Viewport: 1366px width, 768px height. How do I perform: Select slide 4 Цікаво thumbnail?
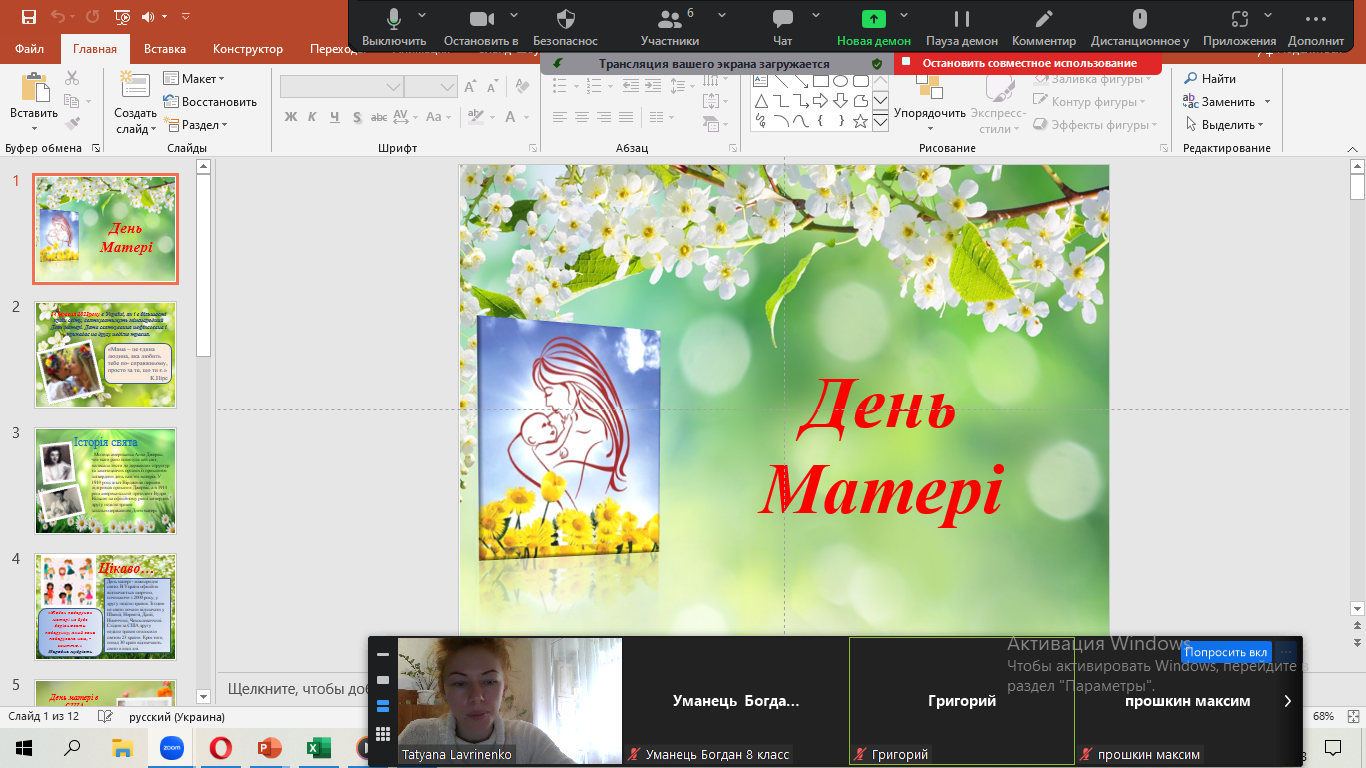coord(105,607)
